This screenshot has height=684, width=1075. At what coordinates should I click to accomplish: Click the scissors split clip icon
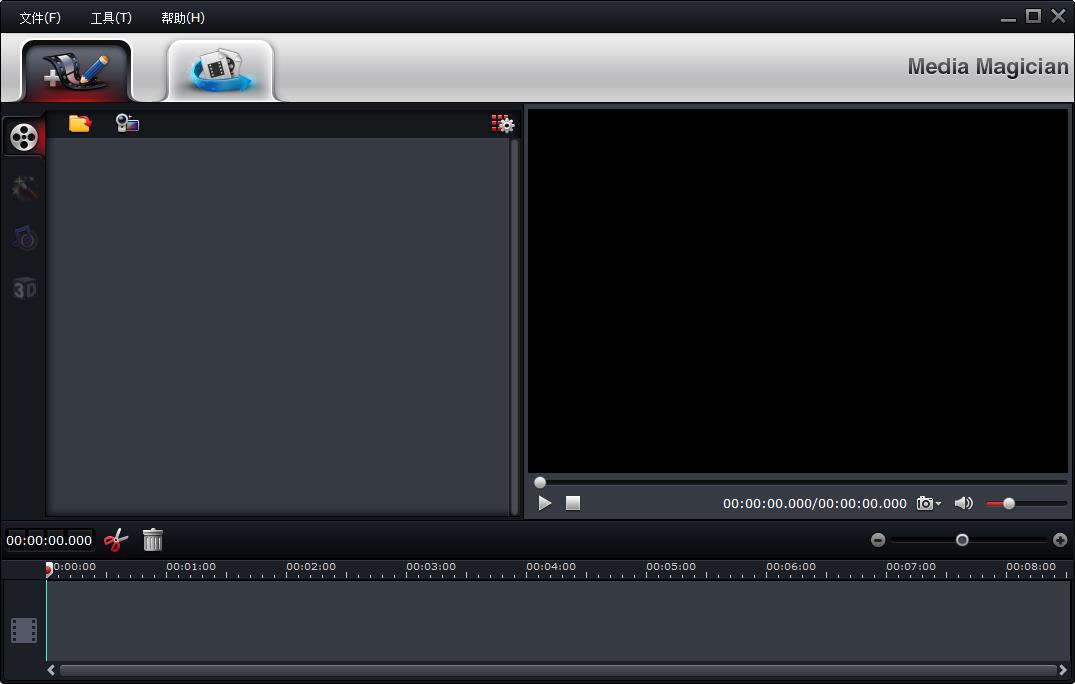(x=116, y=540)
